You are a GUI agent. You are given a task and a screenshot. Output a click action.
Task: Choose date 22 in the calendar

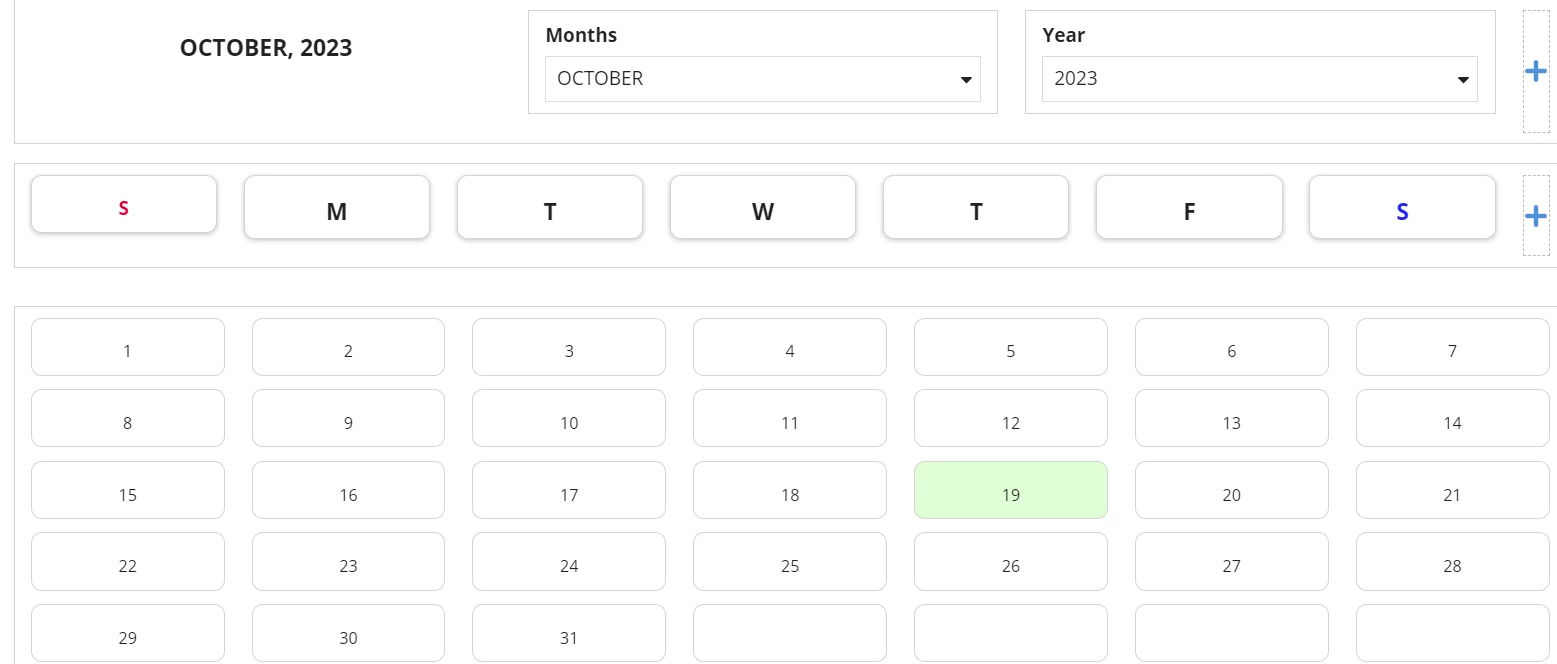pyautogui.click(x=128, y=561)
